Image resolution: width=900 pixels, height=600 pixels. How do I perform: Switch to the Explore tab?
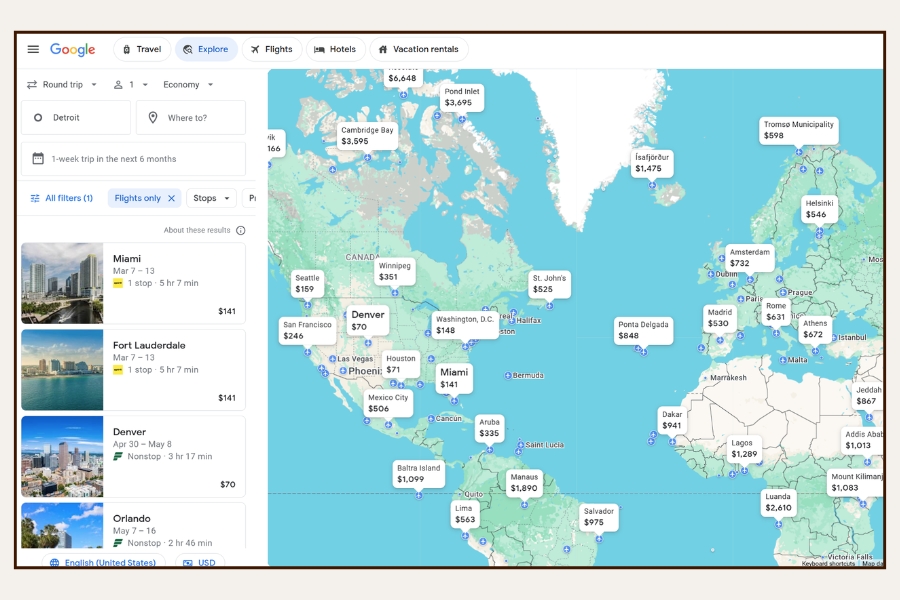click(x=206, y=49)
